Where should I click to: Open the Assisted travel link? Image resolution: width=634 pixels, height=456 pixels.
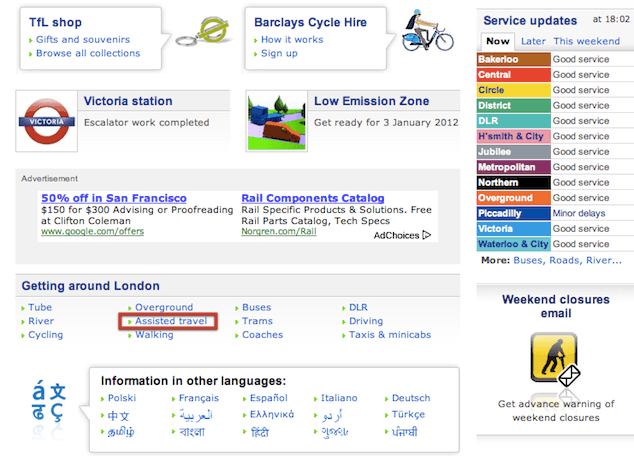point(171,321)
